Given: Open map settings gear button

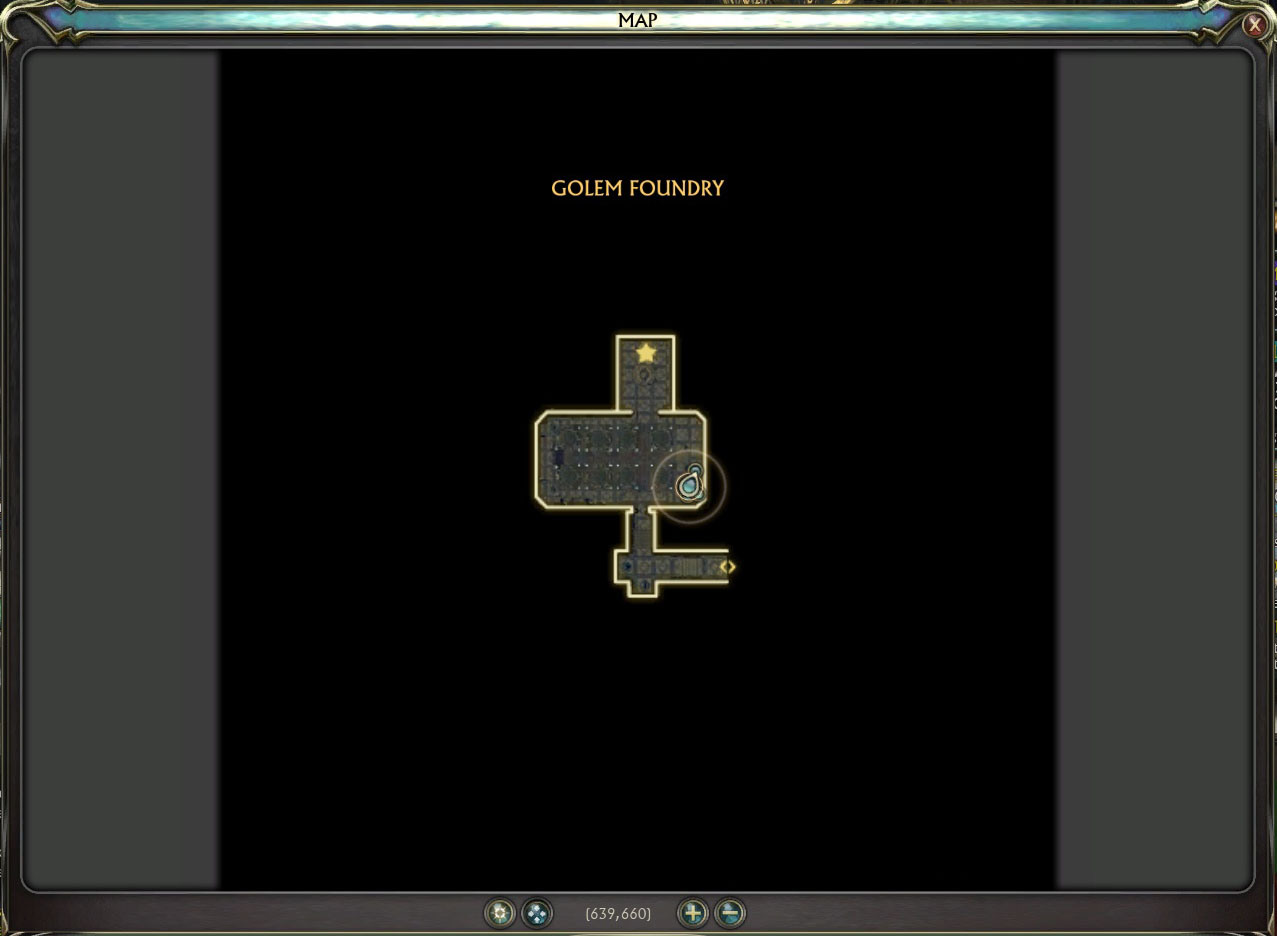Looking at the screenshot, I should (x=500, y=913).
